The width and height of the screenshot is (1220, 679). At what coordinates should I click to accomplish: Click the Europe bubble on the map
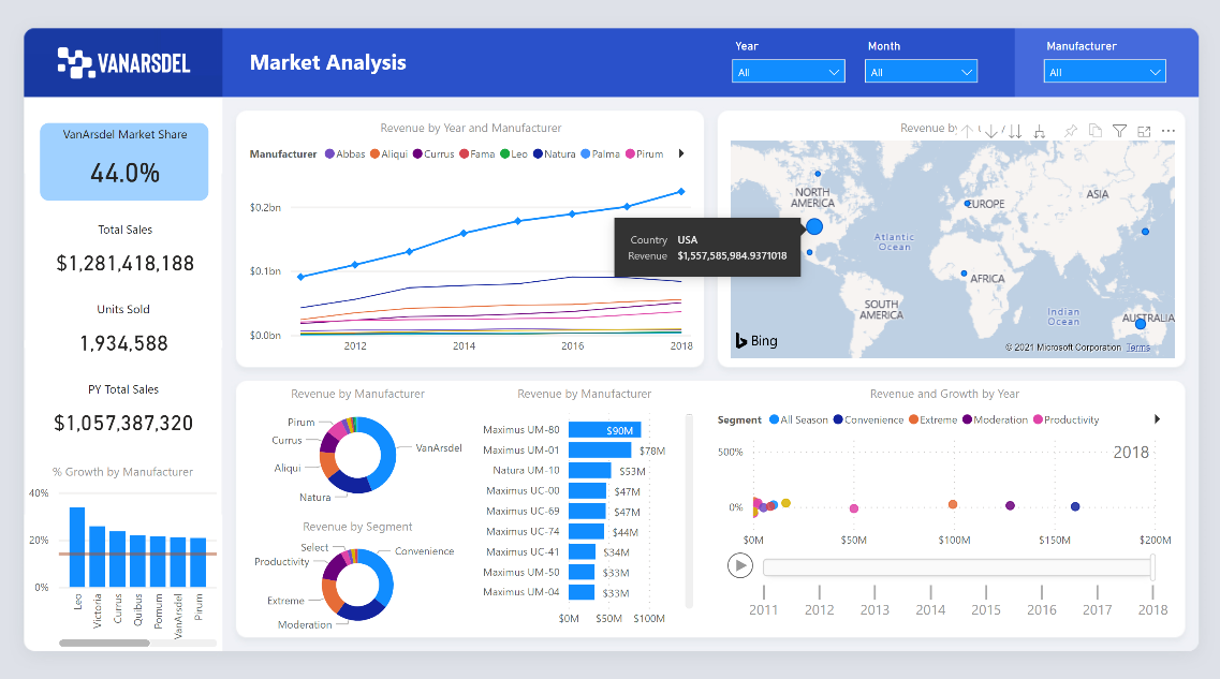coord(968,203)
